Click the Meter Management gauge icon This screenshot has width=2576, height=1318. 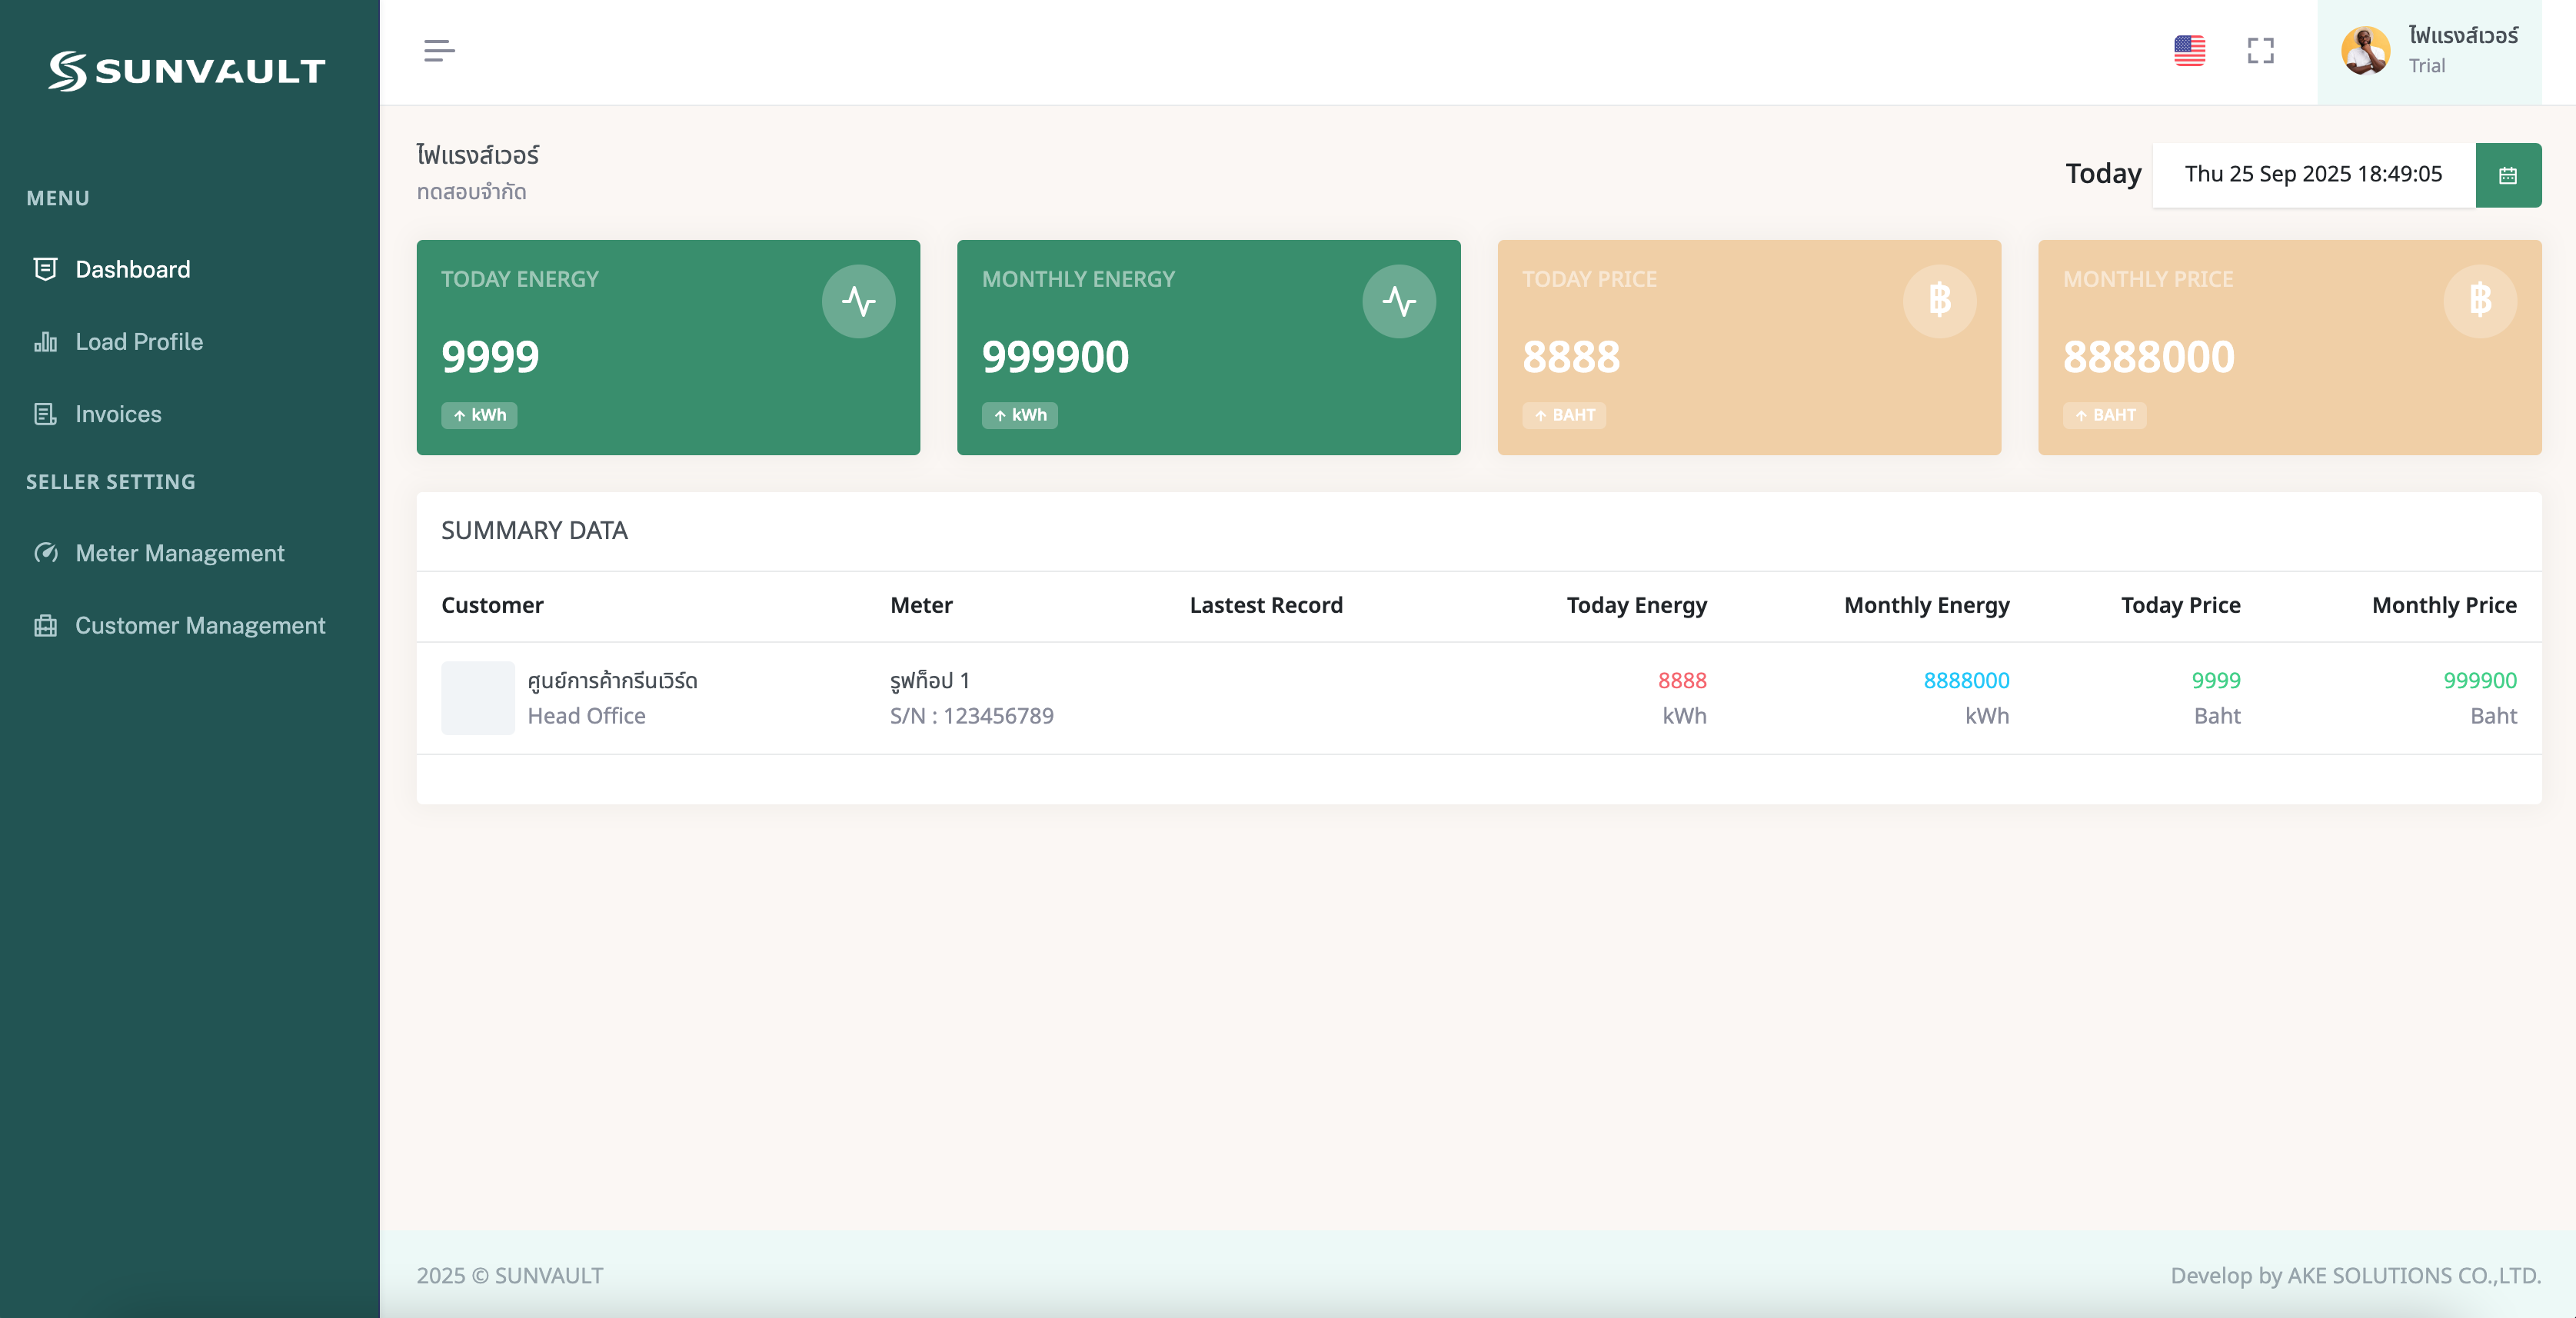tap(45, 553)
